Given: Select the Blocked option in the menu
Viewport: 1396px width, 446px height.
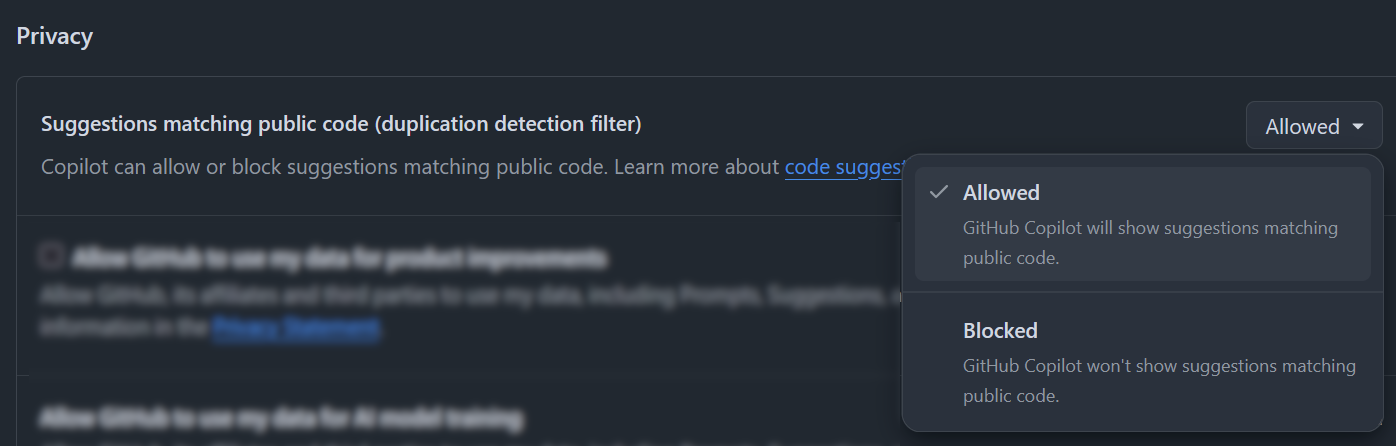Looking at the screenshot, I should tap(1142, 362).
